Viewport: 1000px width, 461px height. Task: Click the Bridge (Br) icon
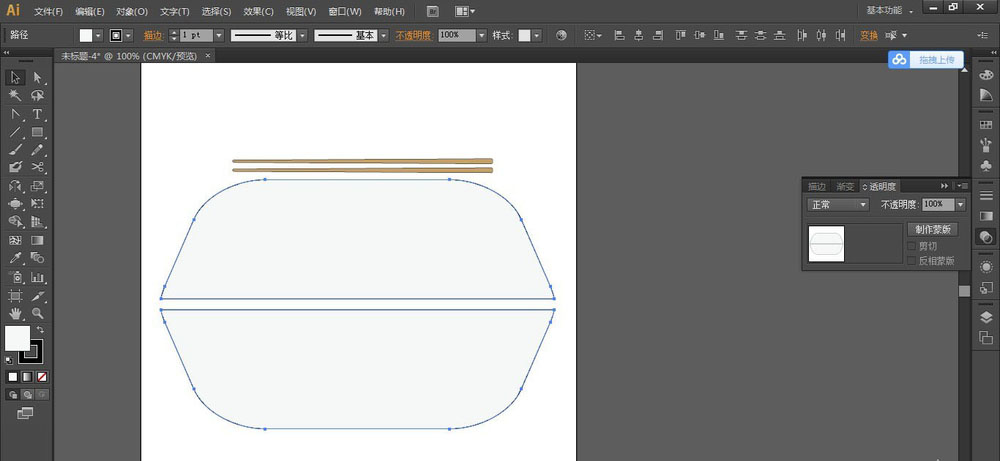[432, 12]
